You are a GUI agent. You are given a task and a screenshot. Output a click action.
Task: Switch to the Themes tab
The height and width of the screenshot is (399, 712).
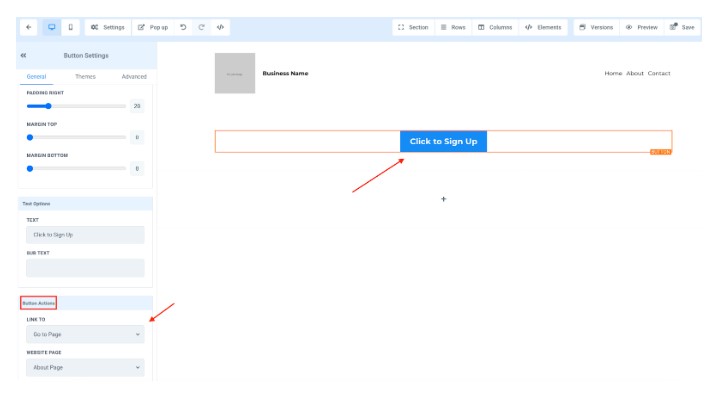(x=85, y=77)
